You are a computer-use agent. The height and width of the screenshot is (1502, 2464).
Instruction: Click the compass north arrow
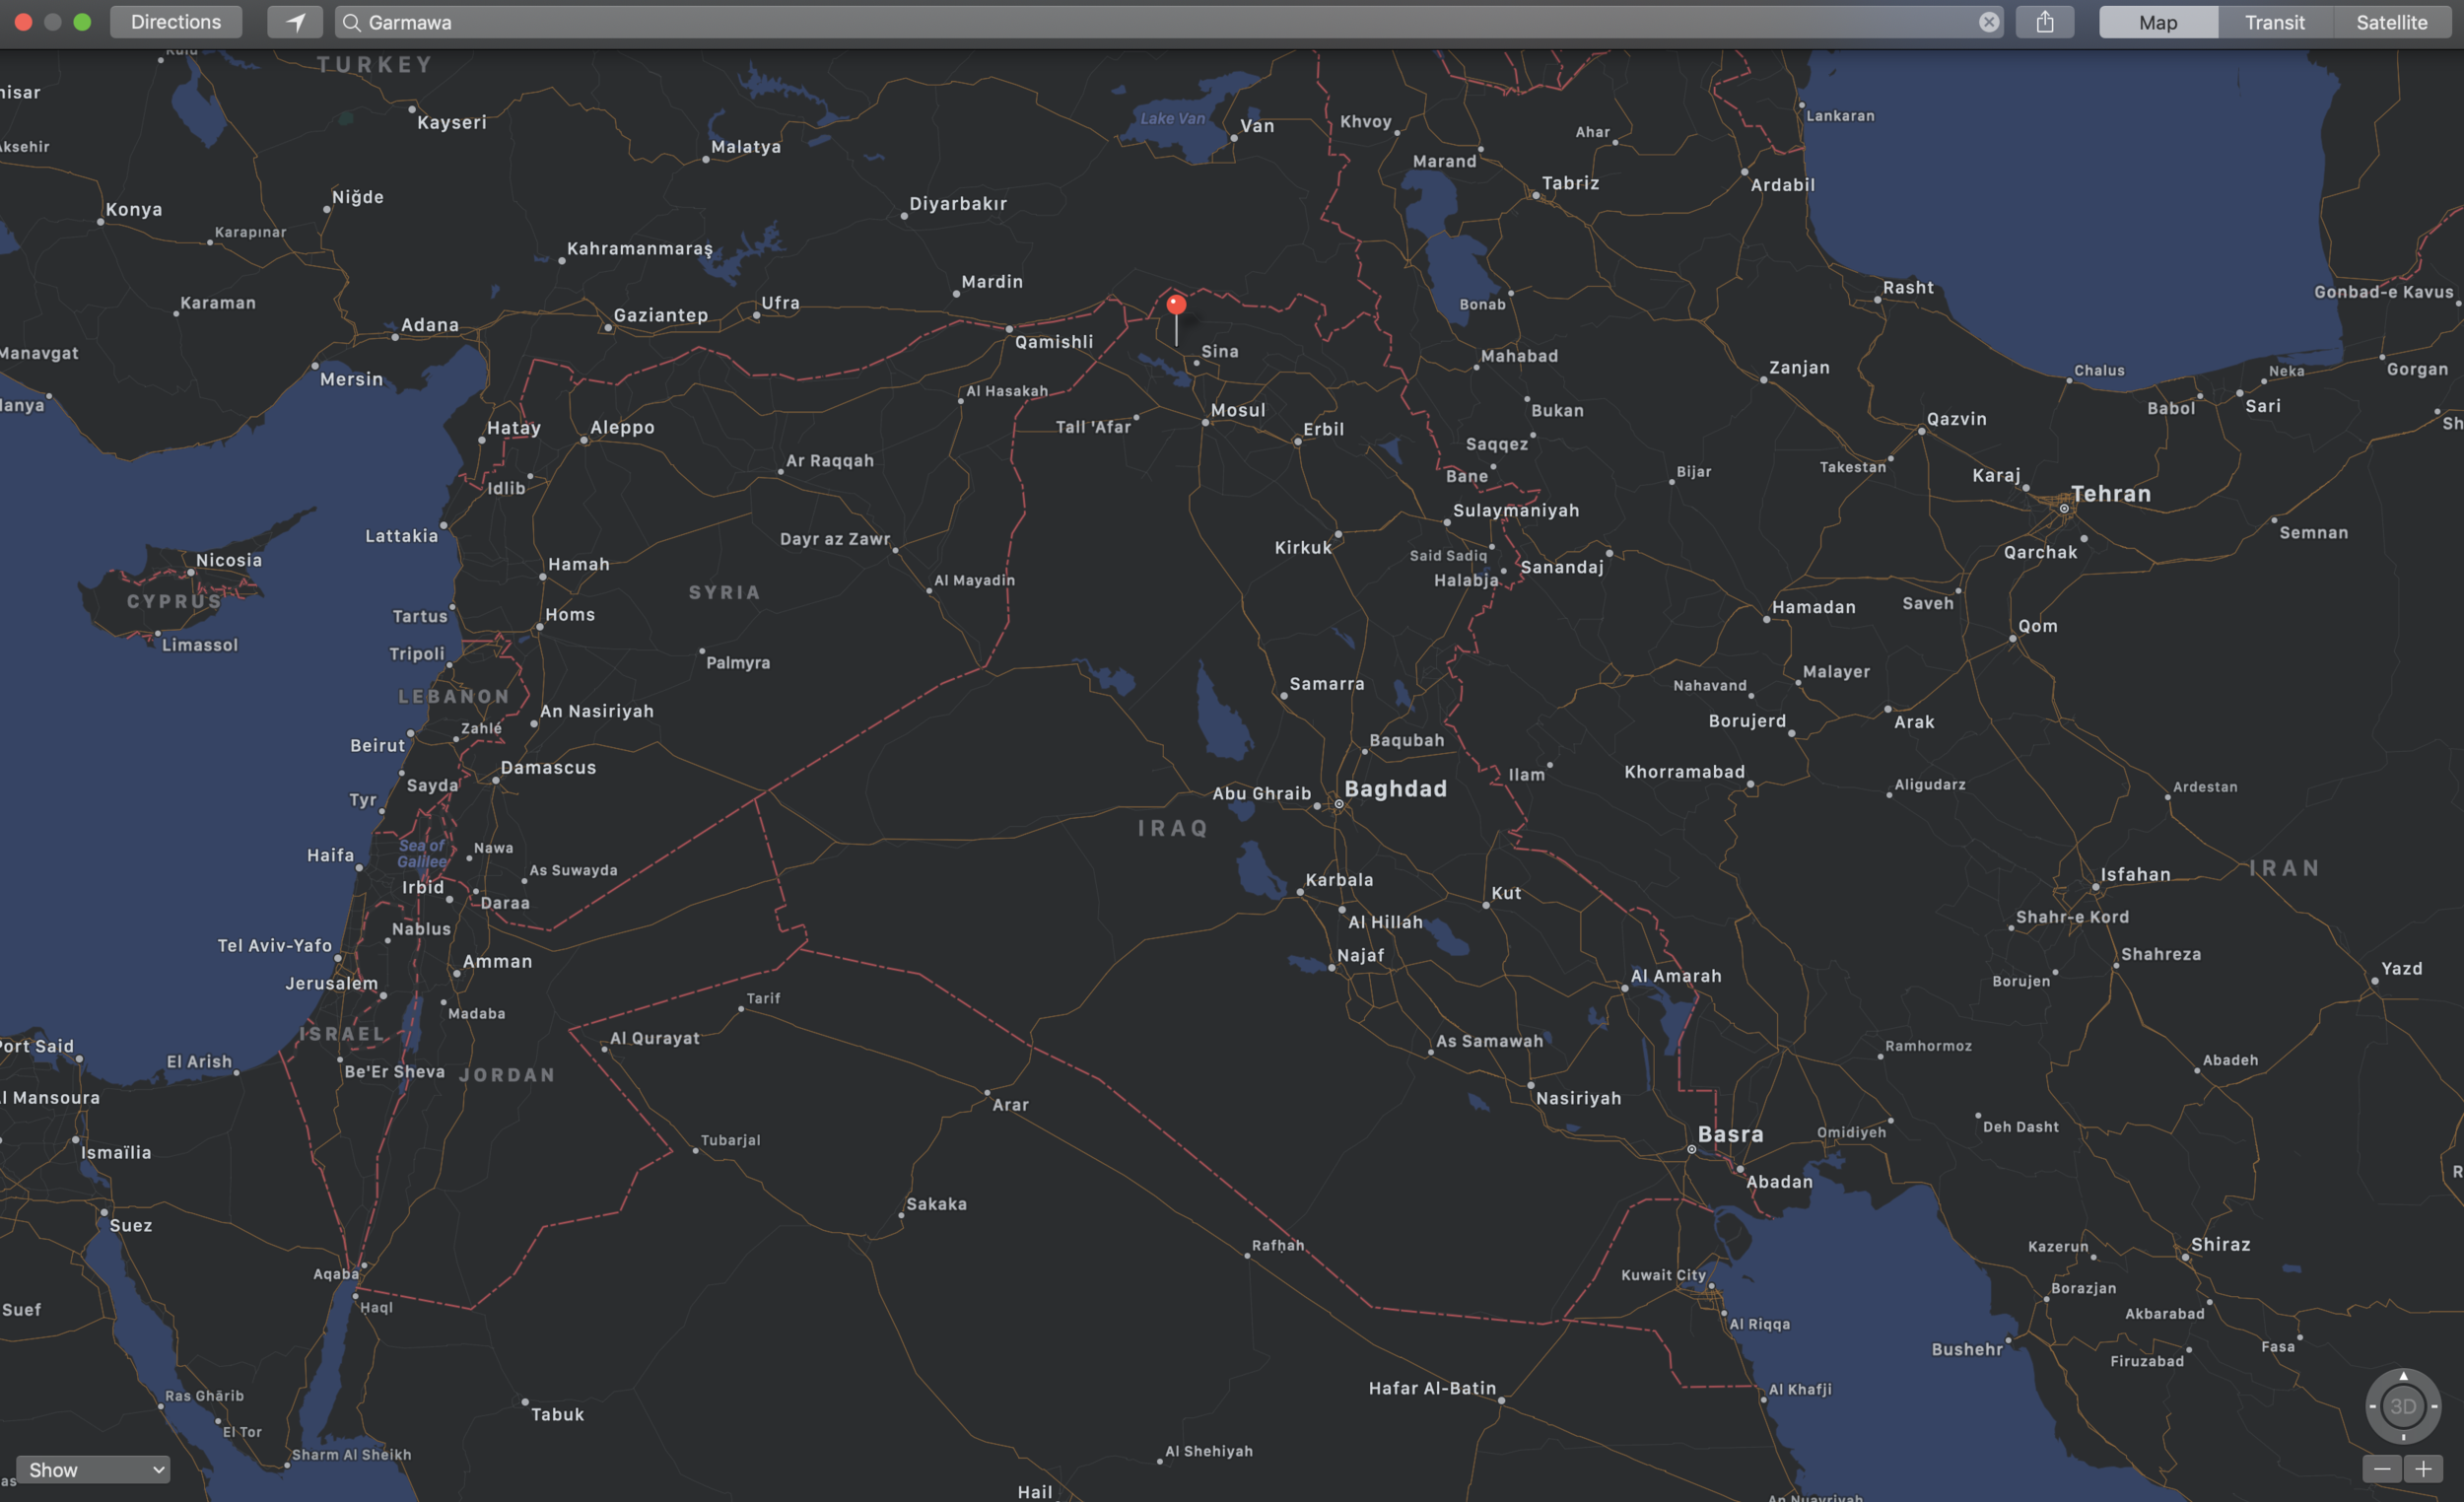click(2403, 1377)
